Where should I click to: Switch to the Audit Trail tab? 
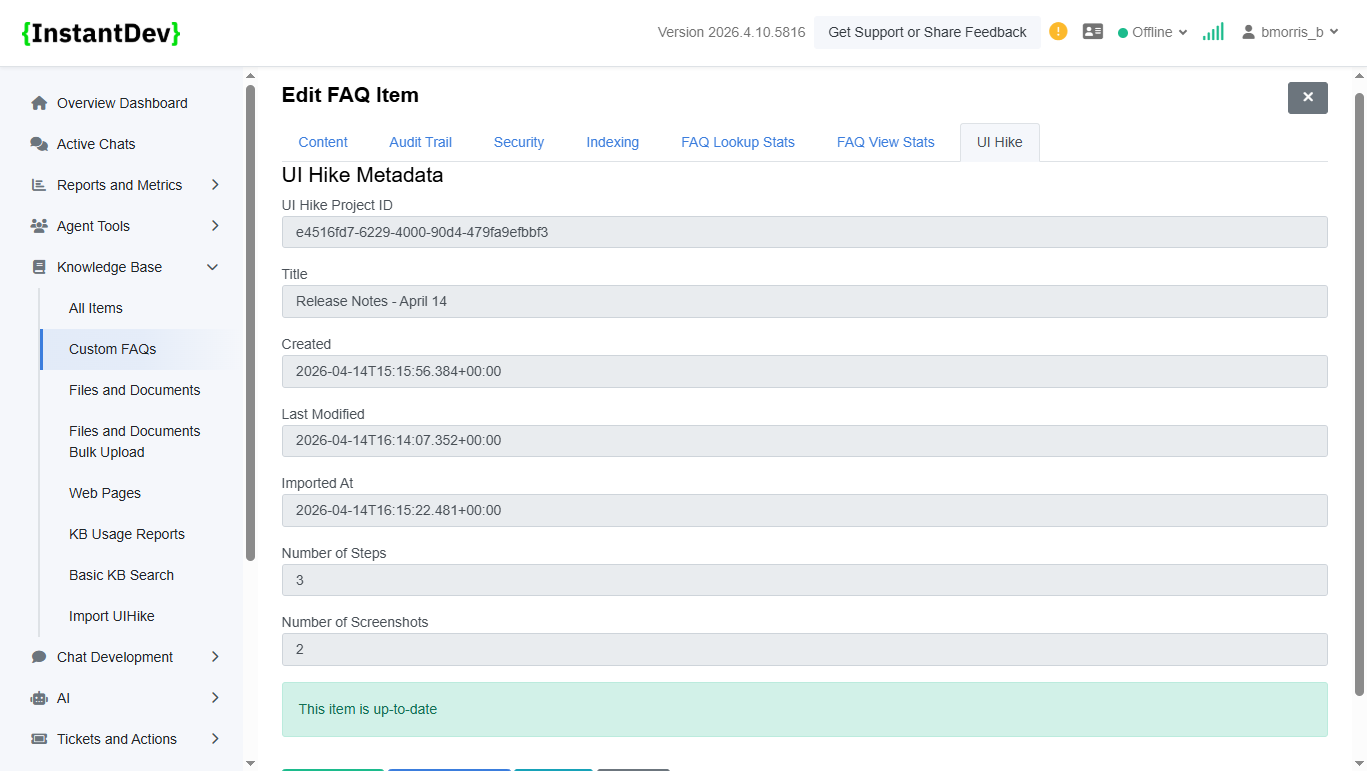(420, 141)
